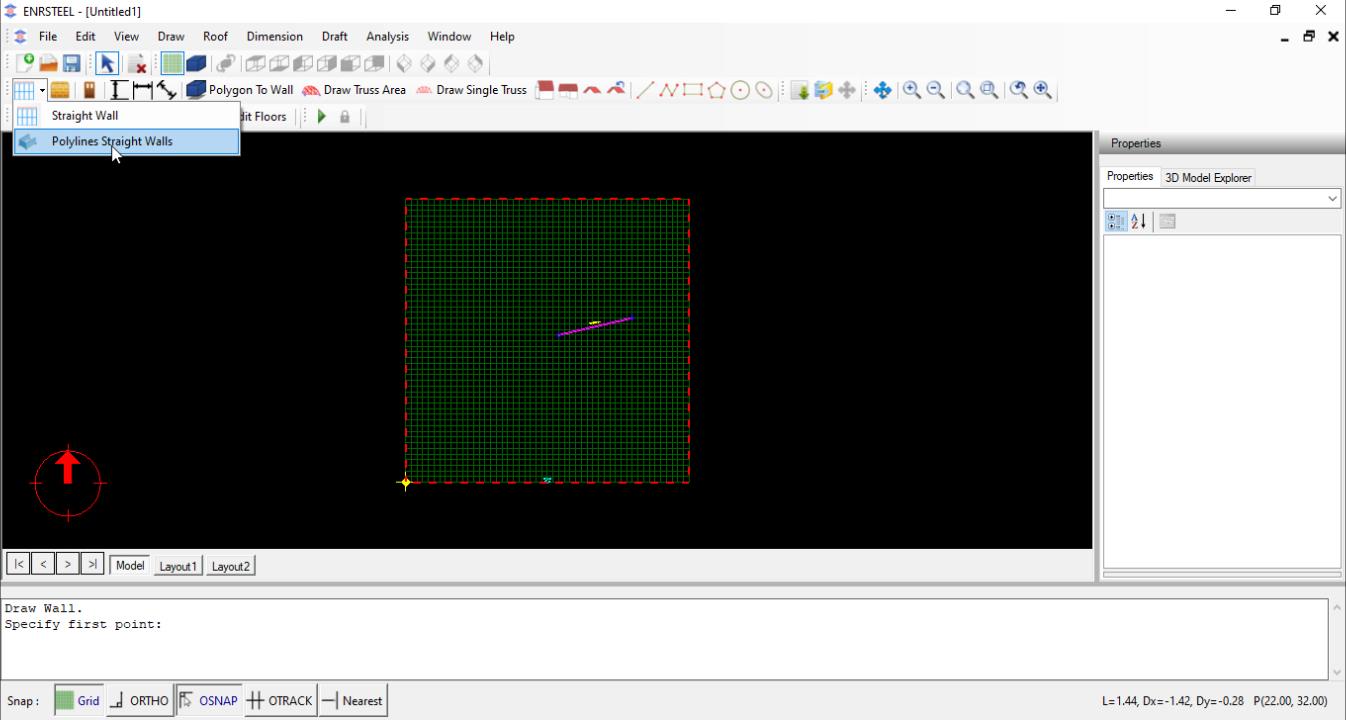The width and height of the screenshot is (1346, 720).
Task: Toggle ORTHO mode
Action: point(139,701)
